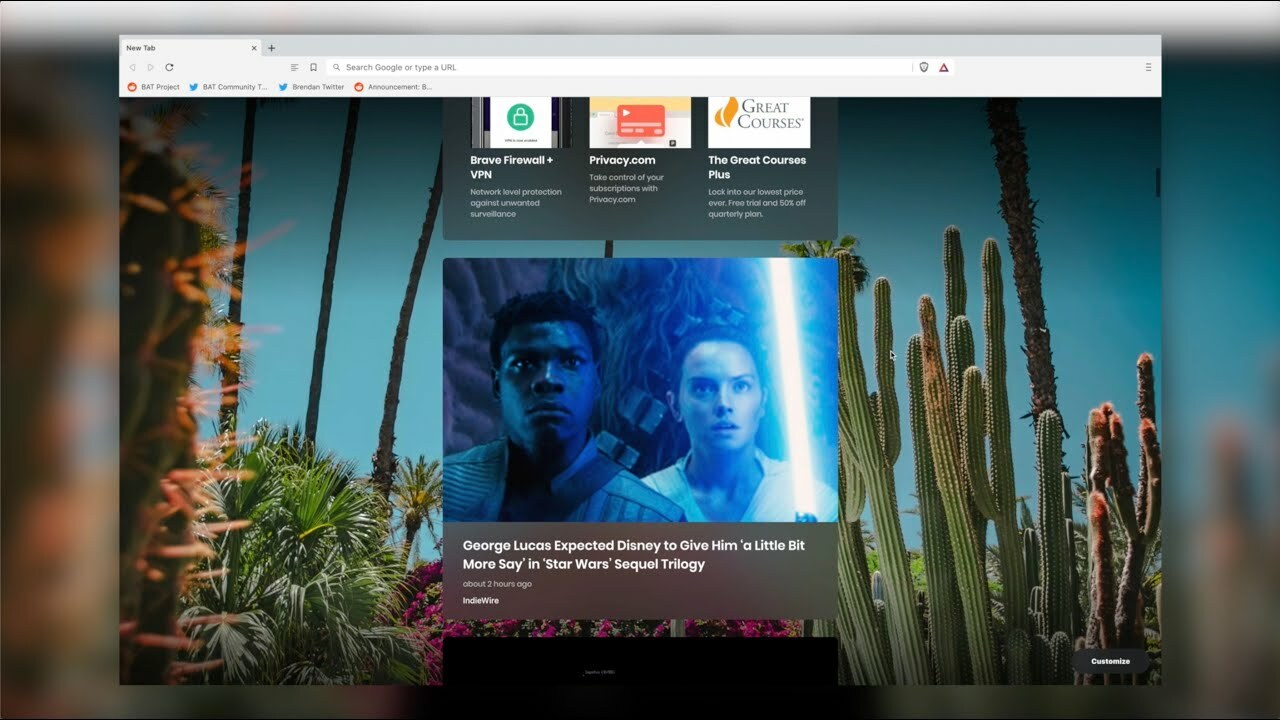
Task: Select the New Tab tab
Action: pos(180,48)
